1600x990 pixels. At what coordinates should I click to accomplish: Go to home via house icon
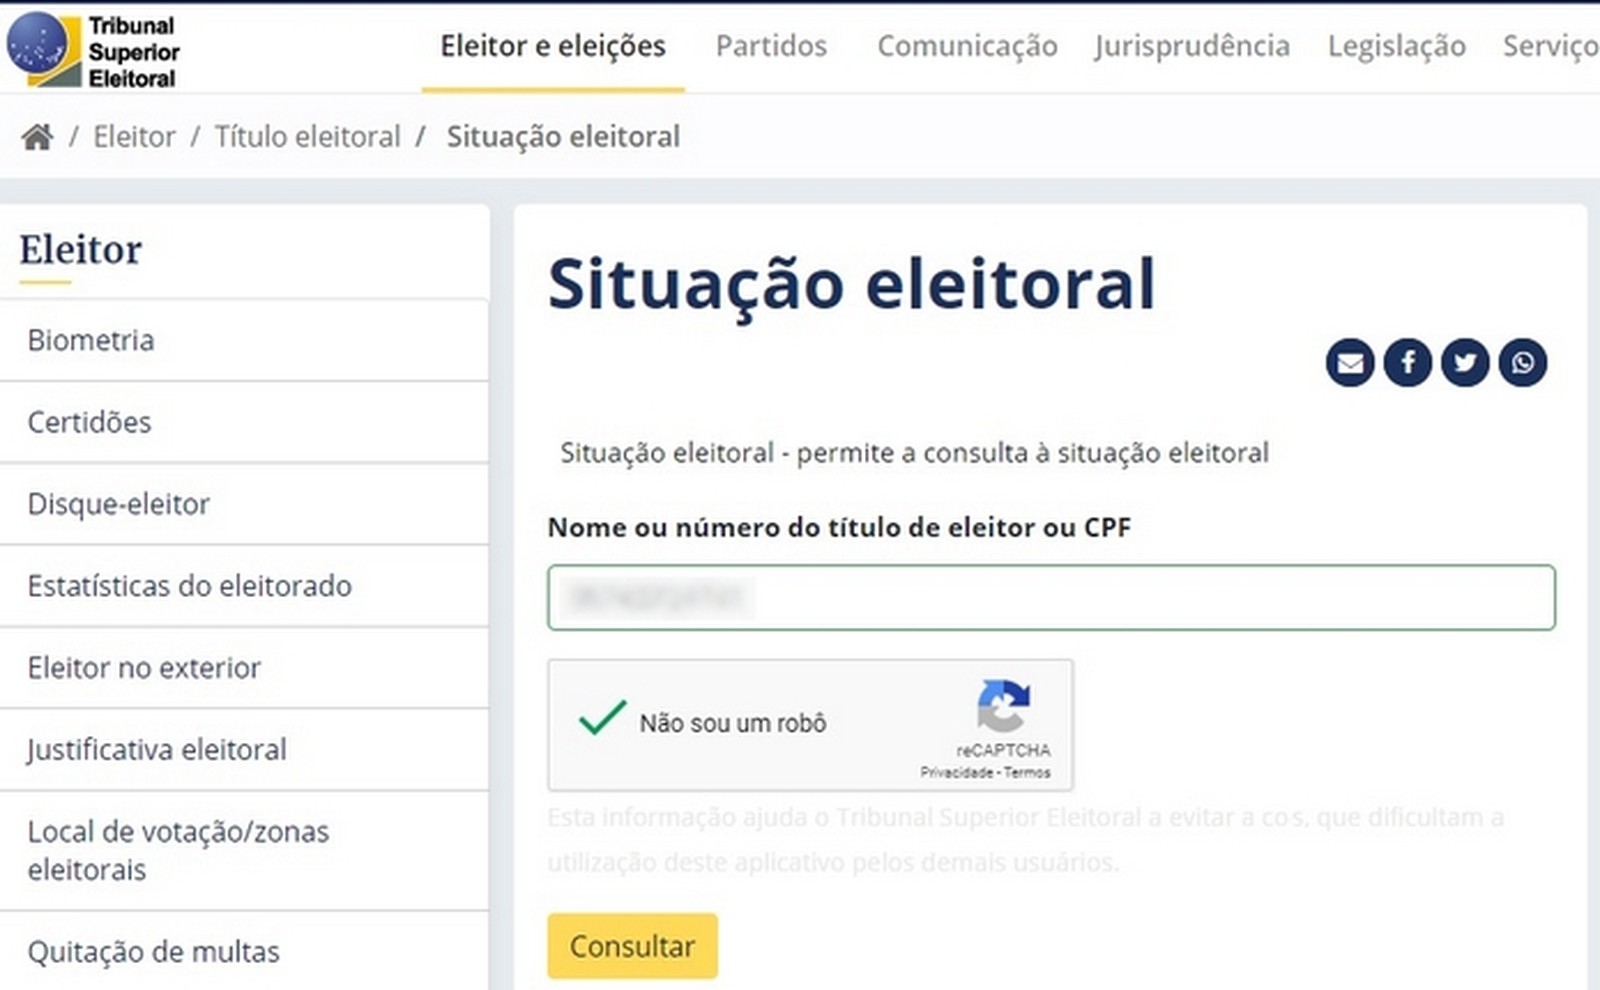tap(38, 137)
